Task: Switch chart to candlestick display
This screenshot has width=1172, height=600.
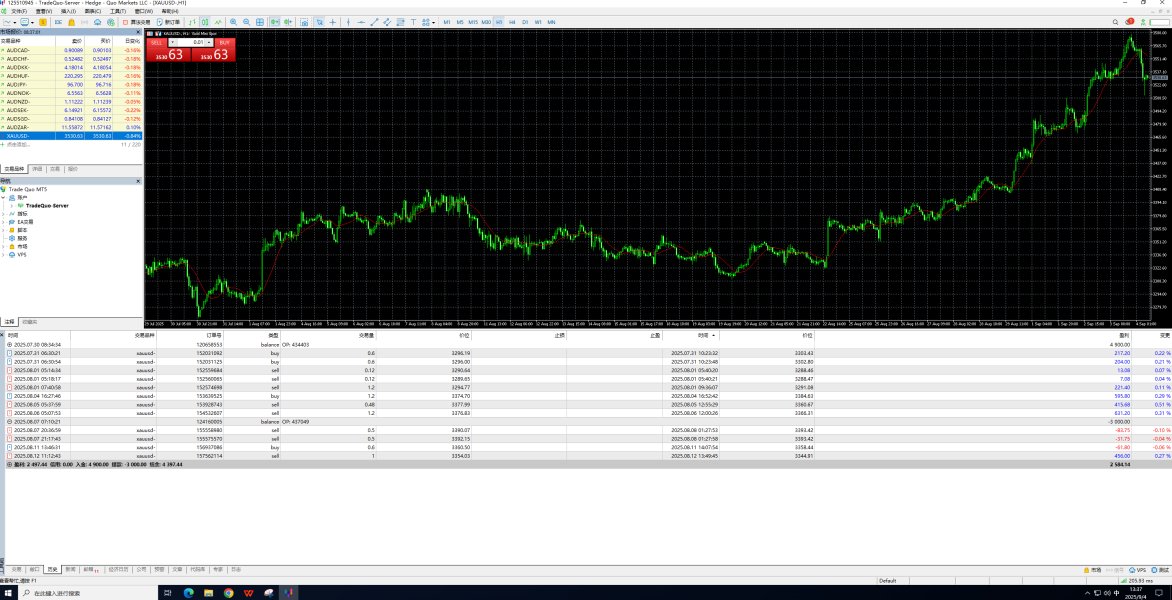Action: (x=204, y=21)
